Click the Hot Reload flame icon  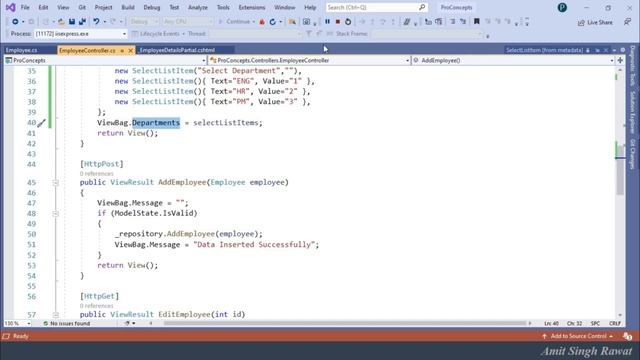tap(262, 22)
